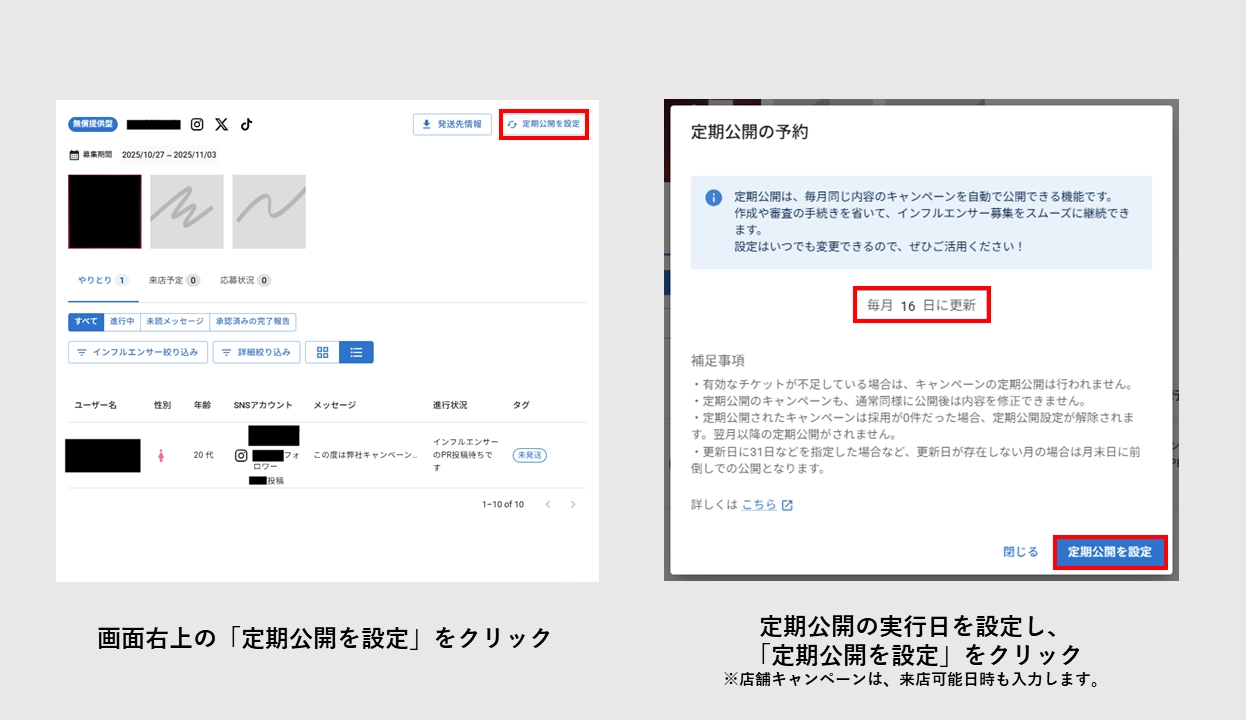Toggle list view display mode
Image resolution: width=1246 pixels, height=720 pixels.
[x=354, y=352]
